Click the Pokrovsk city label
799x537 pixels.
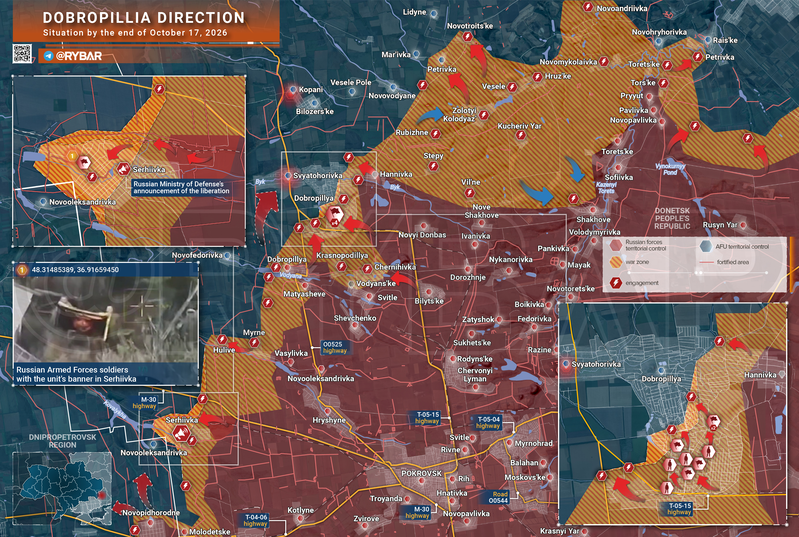tap(421, 473)
